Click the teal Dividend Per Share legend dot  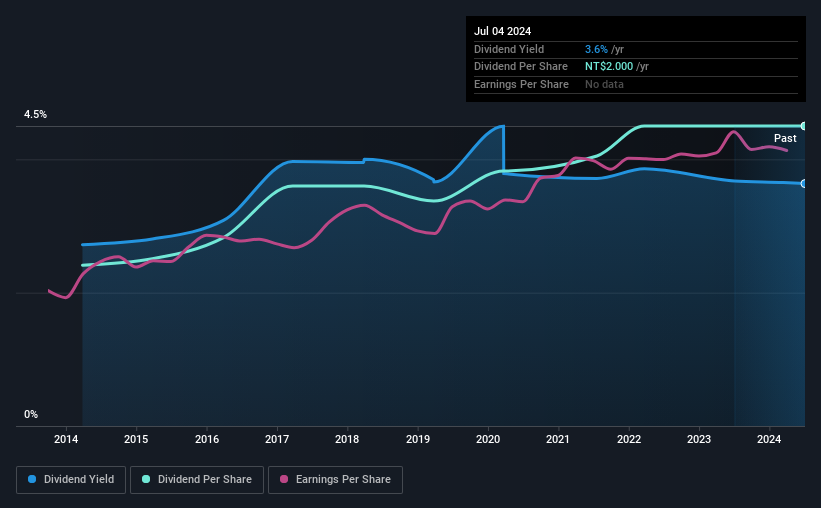pos(146,479)
